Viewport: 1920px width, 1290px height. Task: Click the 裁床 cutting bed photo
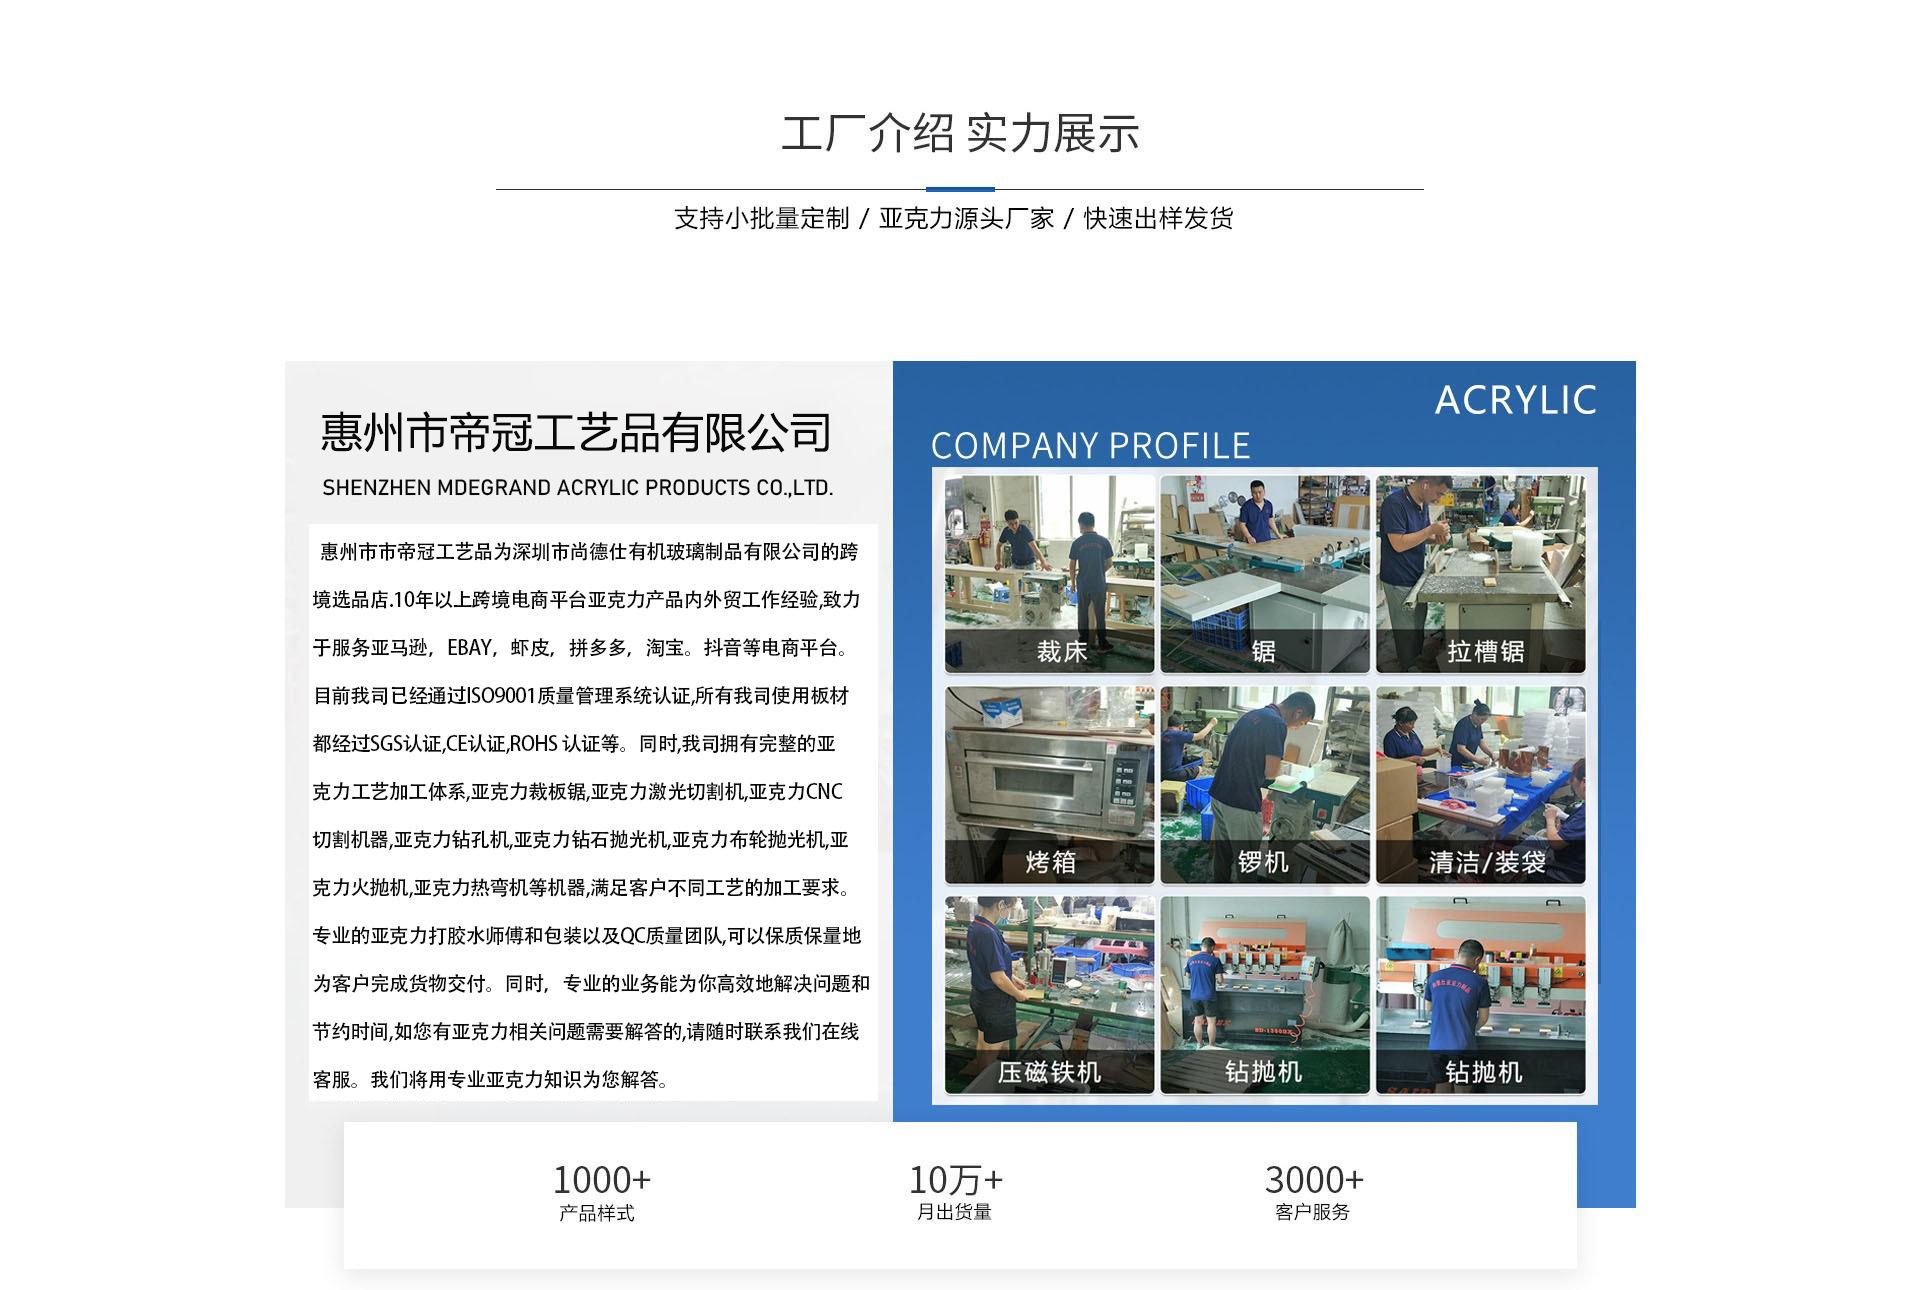pos(1049,573)
